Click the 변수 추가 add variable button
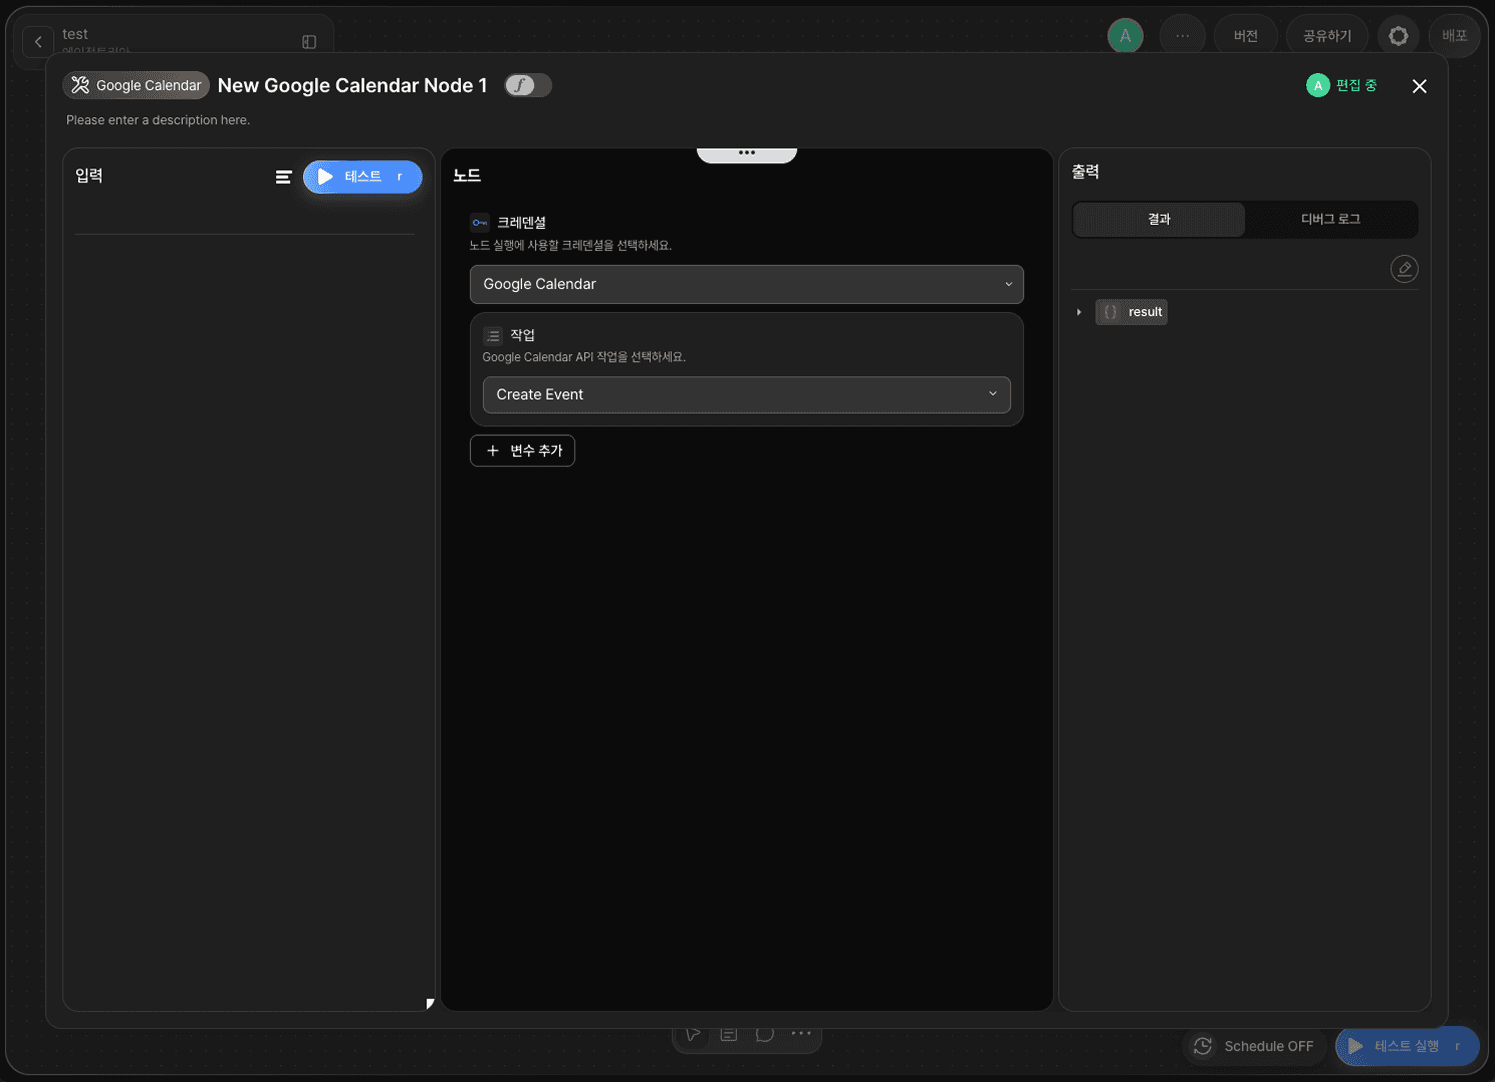This screenshot has height=1082, width=1495. (523, 451)
